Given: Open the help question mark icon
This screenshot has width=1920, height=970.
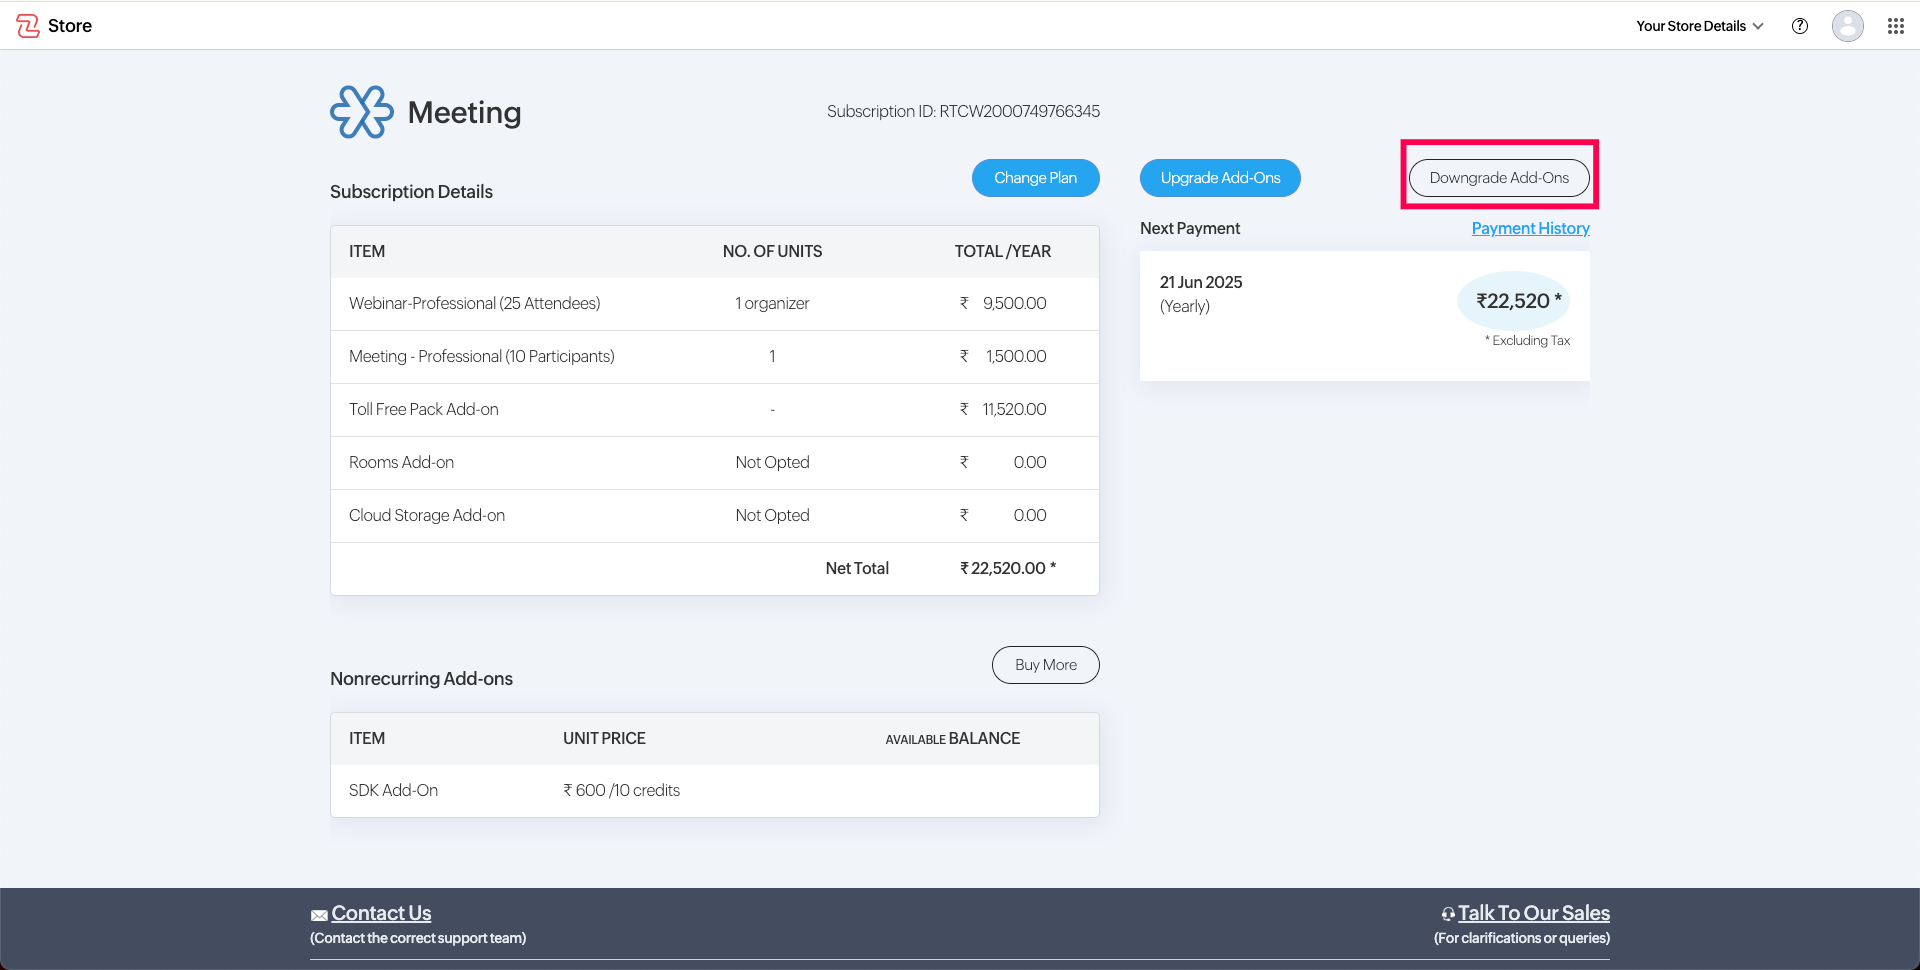Looking at the screenshot, I should (1800, 26).
